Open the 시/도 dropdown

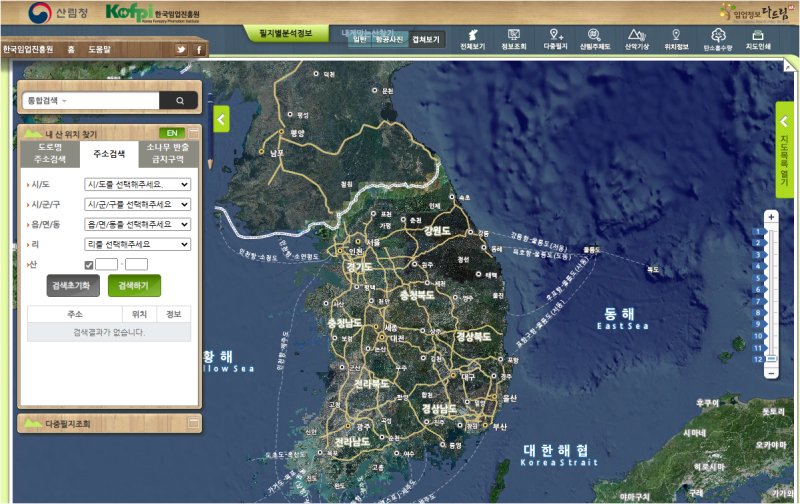pos(137,184)
